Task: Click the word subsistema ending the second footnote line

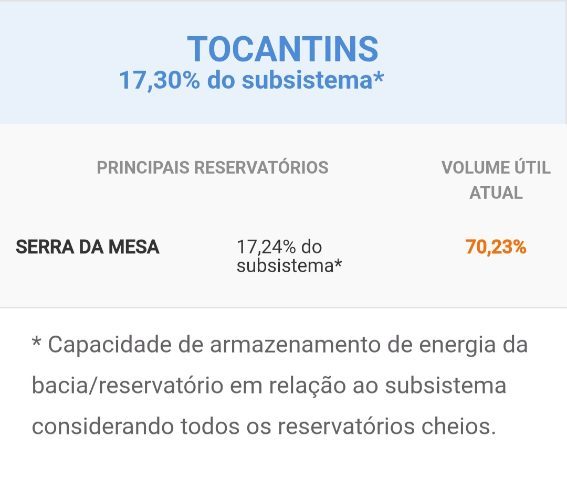Action: (445, 385)
